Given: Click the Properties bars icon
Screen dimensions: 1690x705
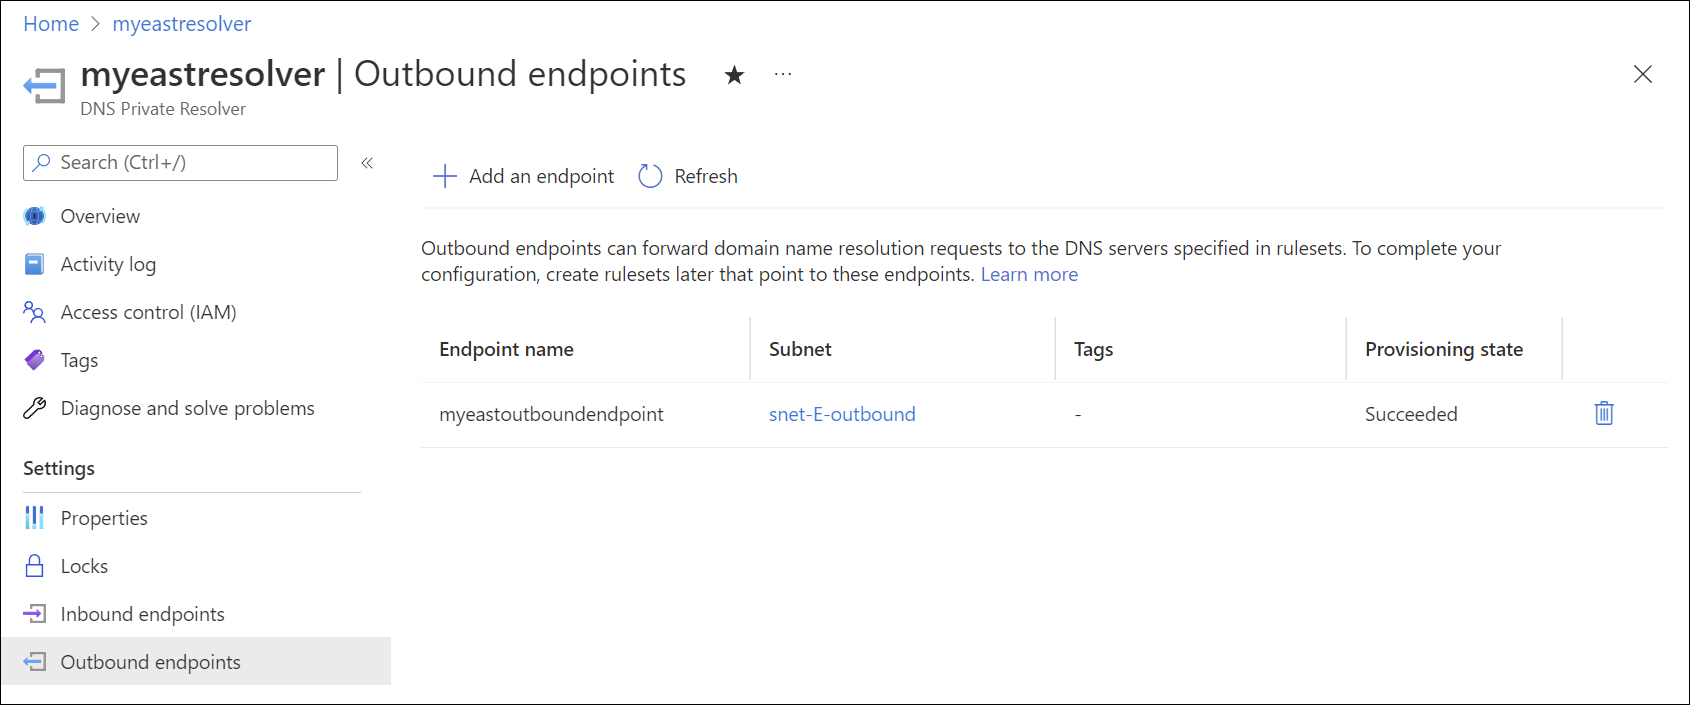Looking at the screenshot, I should (x=34, y=517).
